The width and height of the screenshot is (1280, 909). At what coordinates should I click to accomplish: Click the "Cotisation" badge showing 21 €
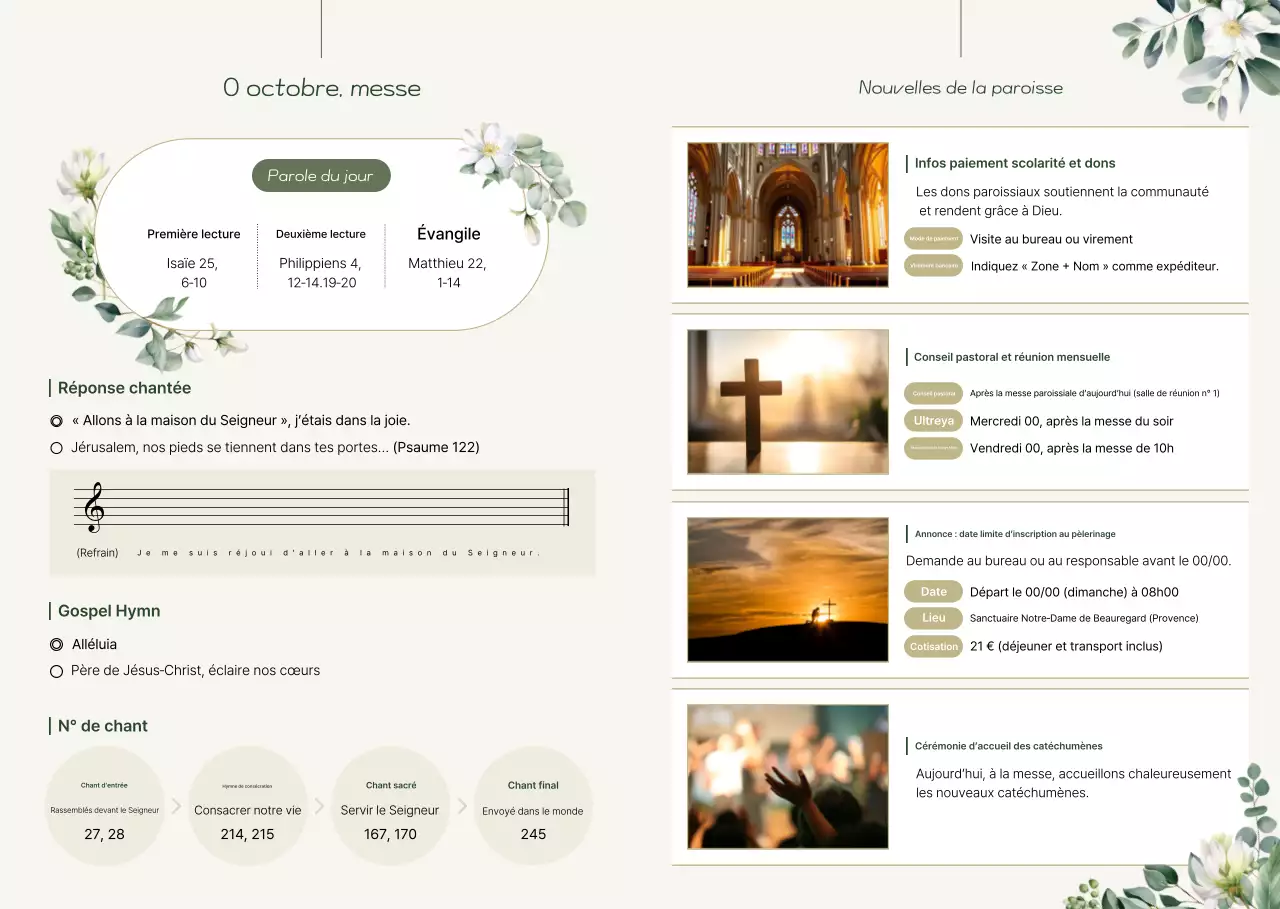pos(932,646)
